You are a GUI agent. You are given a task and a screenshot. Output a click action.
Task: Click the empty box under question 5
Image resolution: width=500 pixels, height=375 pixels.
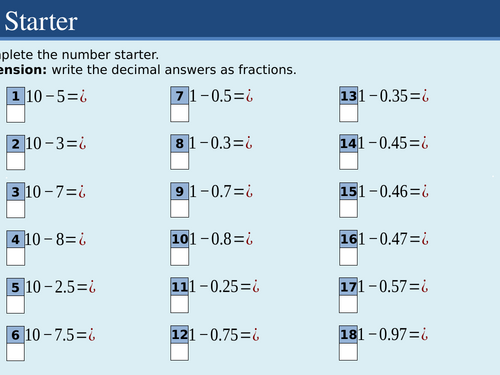point(16,304)
